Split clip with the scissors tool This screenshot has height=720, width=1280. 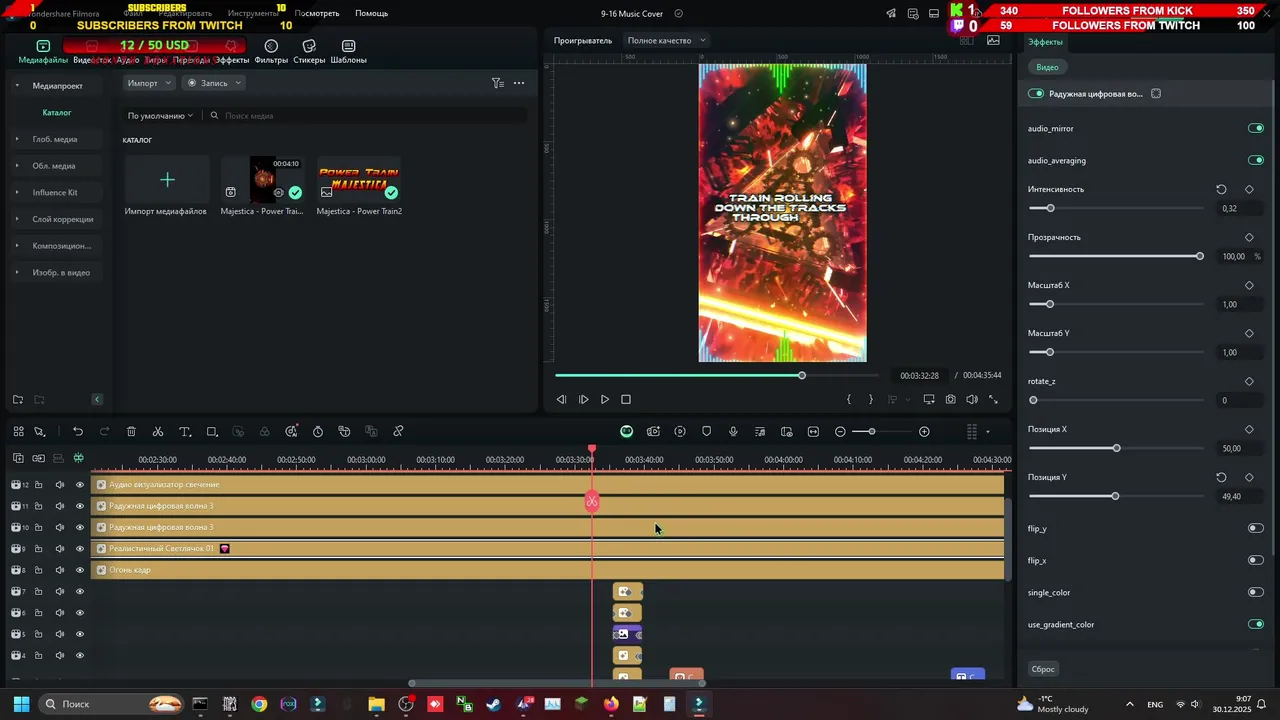(158, 432)
